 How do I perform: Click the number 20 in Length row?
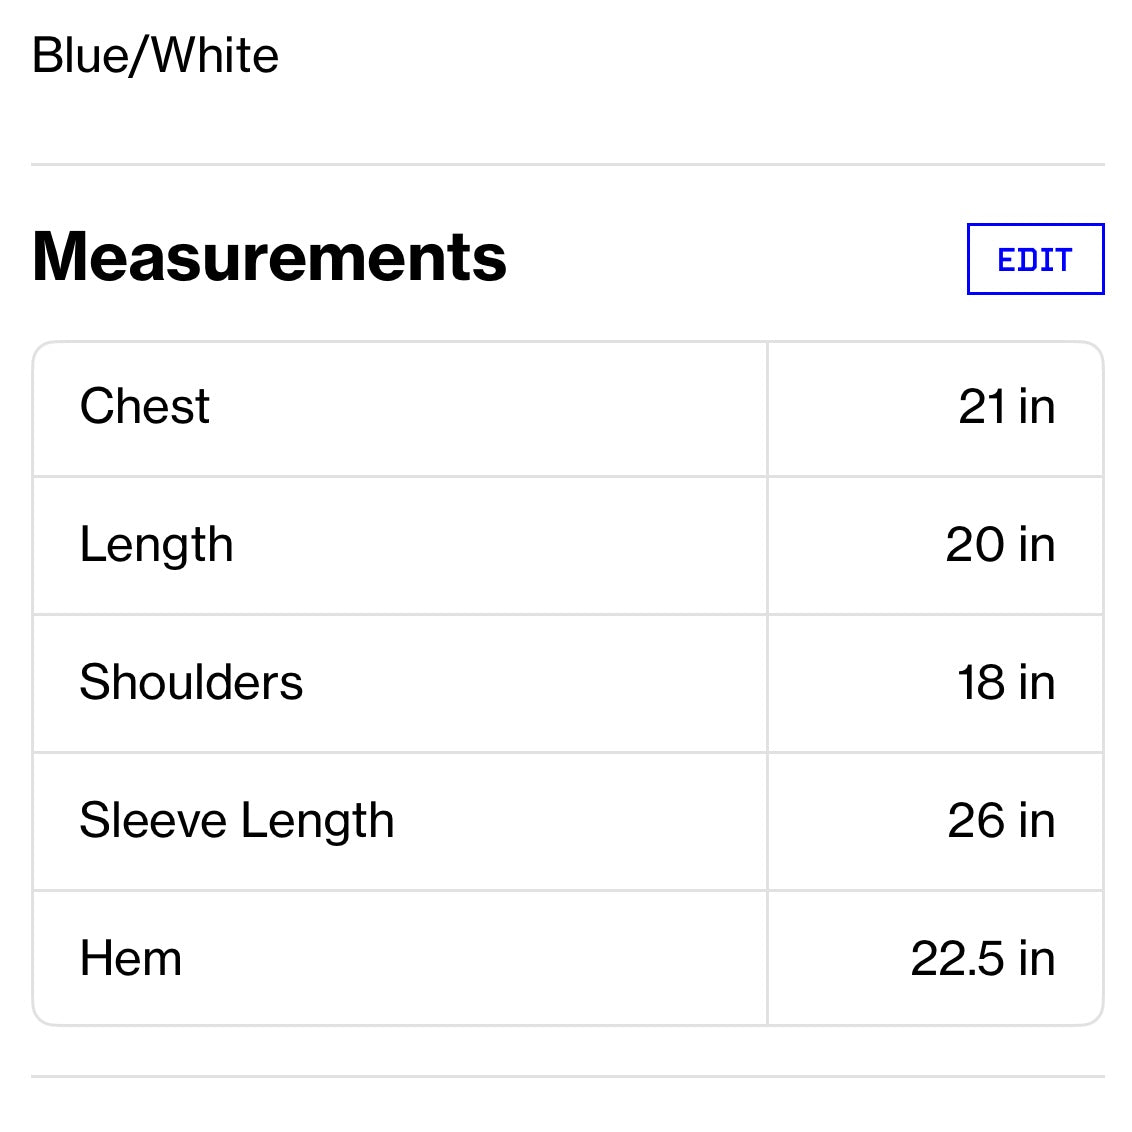click(975, 545)
